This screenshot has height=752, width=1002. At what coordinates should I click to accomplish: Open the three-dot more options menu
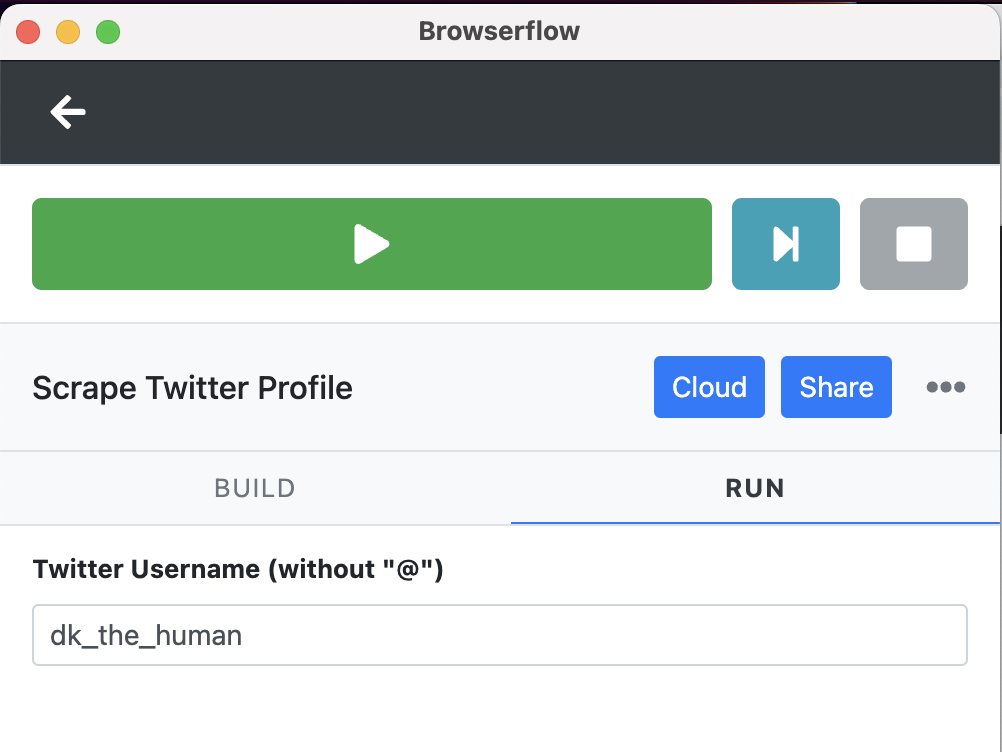(946, 387)
